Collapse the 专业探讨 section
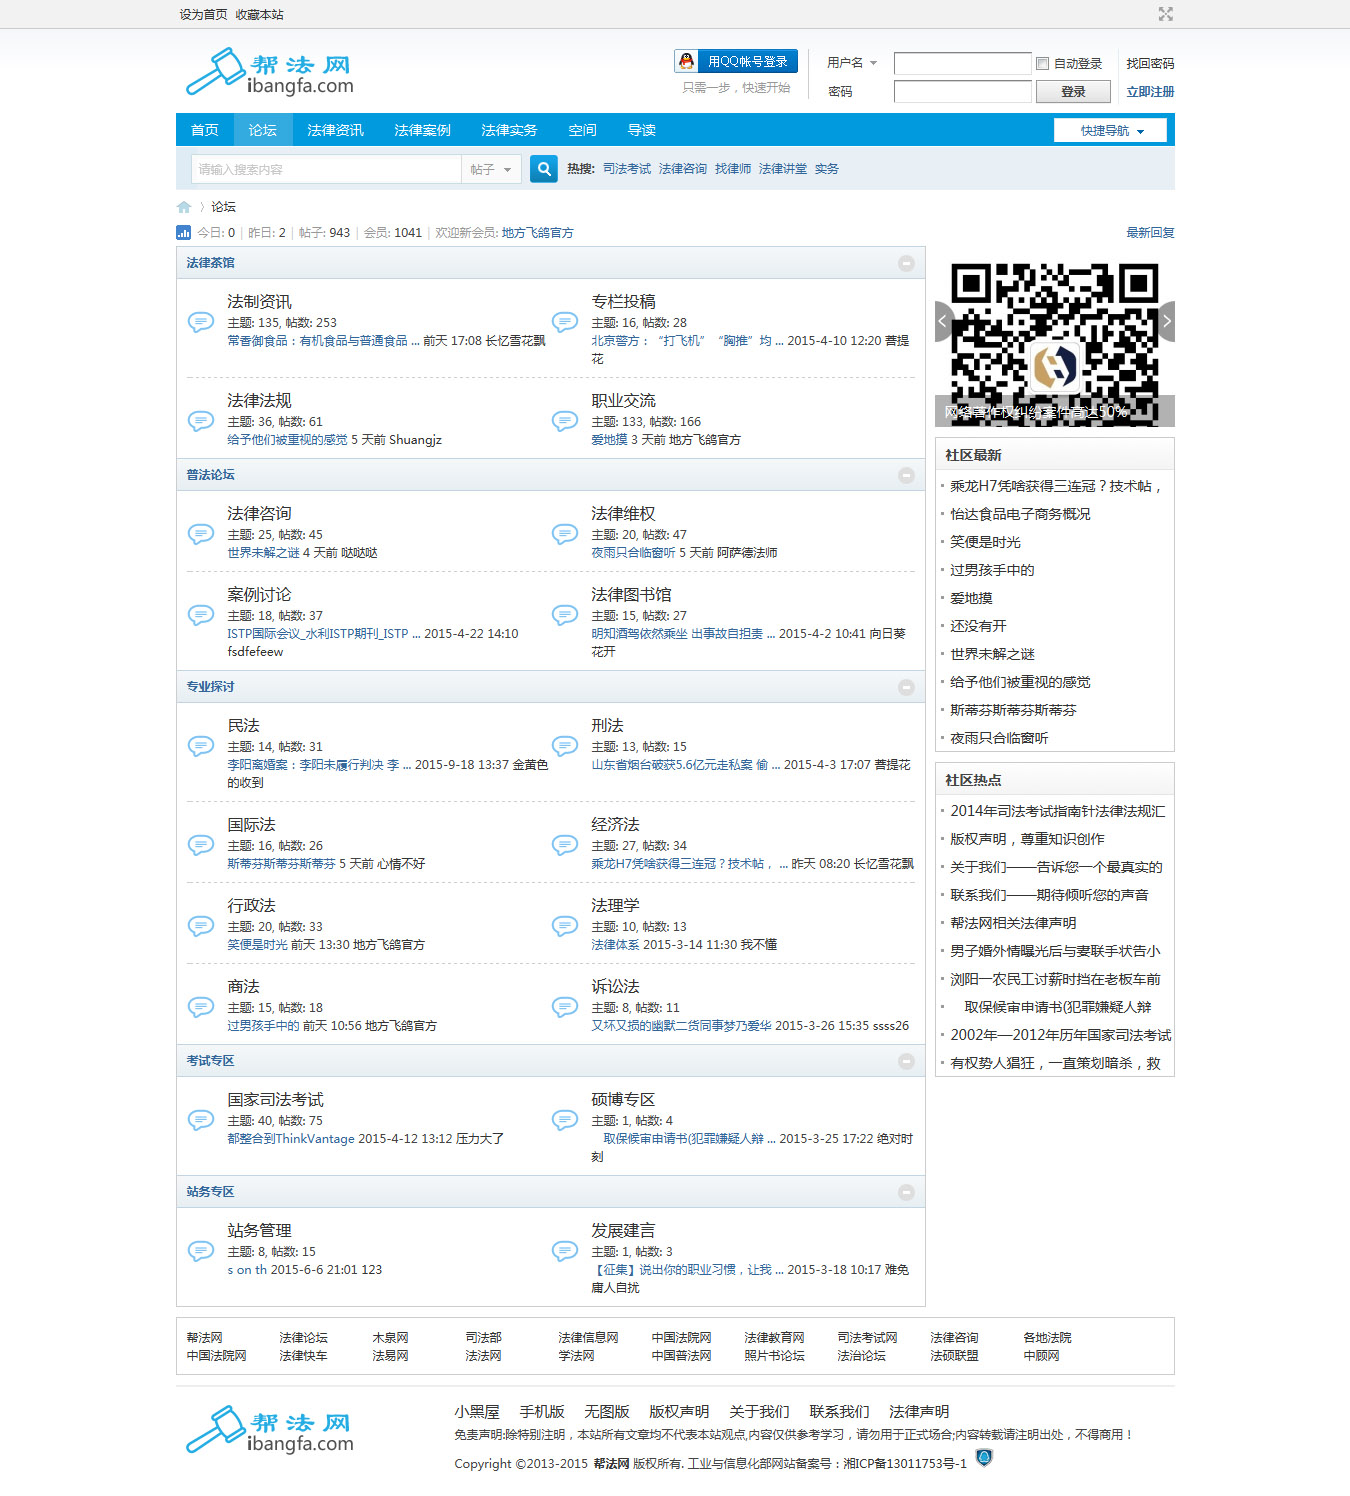Screen dimensions: 1350x1496 click(906, 687)
